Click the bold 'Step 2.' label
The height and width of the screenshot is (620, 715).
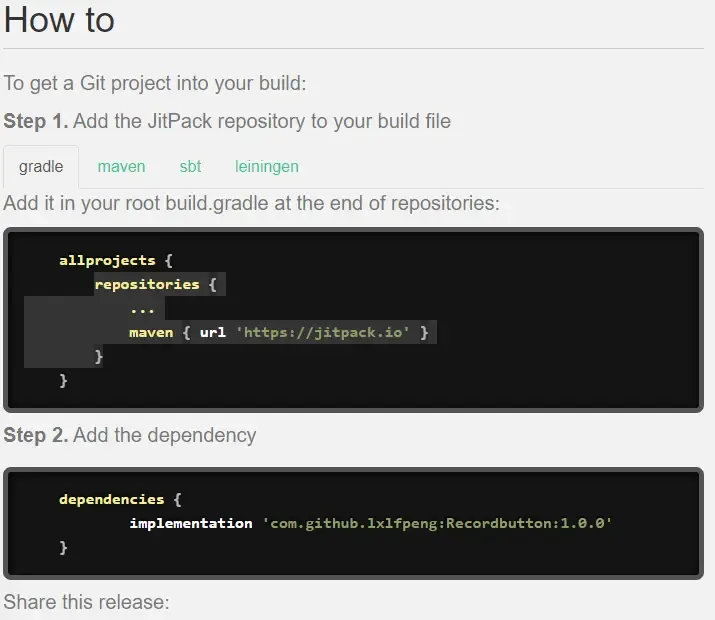pyautogui.click(x=36, y=435)
